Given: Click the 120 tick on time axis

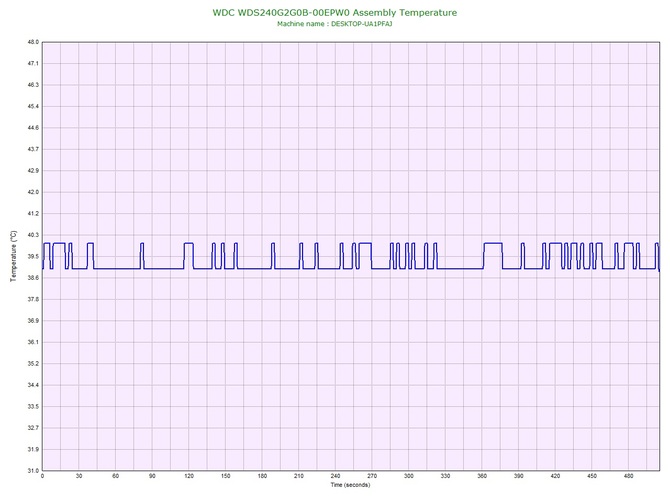Looking at the screenshot, I should tap(189, 476).
